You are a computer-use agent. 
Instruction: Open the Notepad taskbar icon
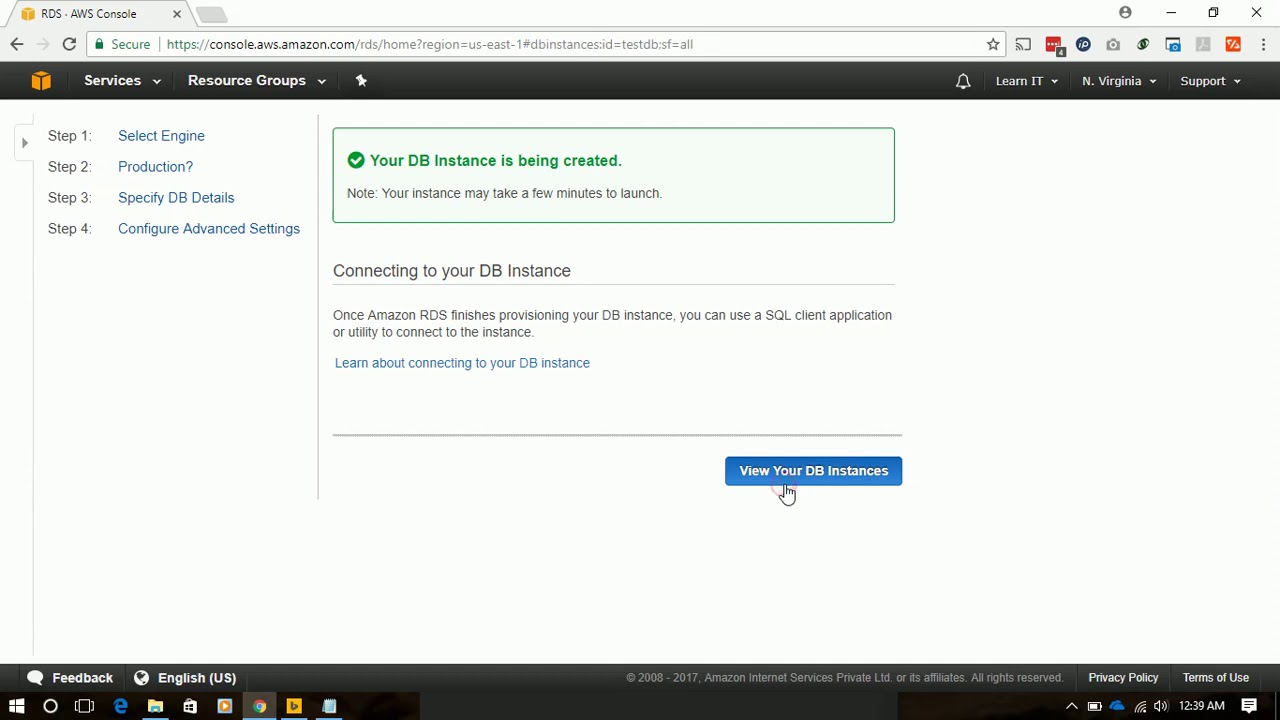pos(329,706)
